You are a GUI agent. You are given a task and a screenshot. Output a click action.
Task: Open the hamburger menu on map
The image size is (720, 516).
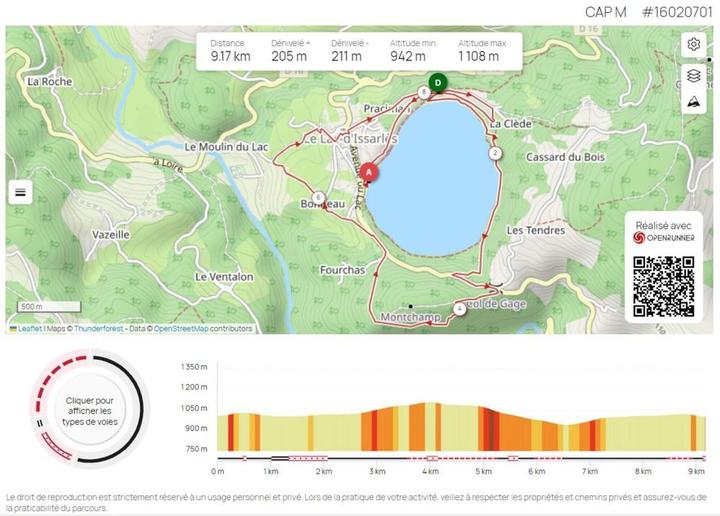coord(21,192)
